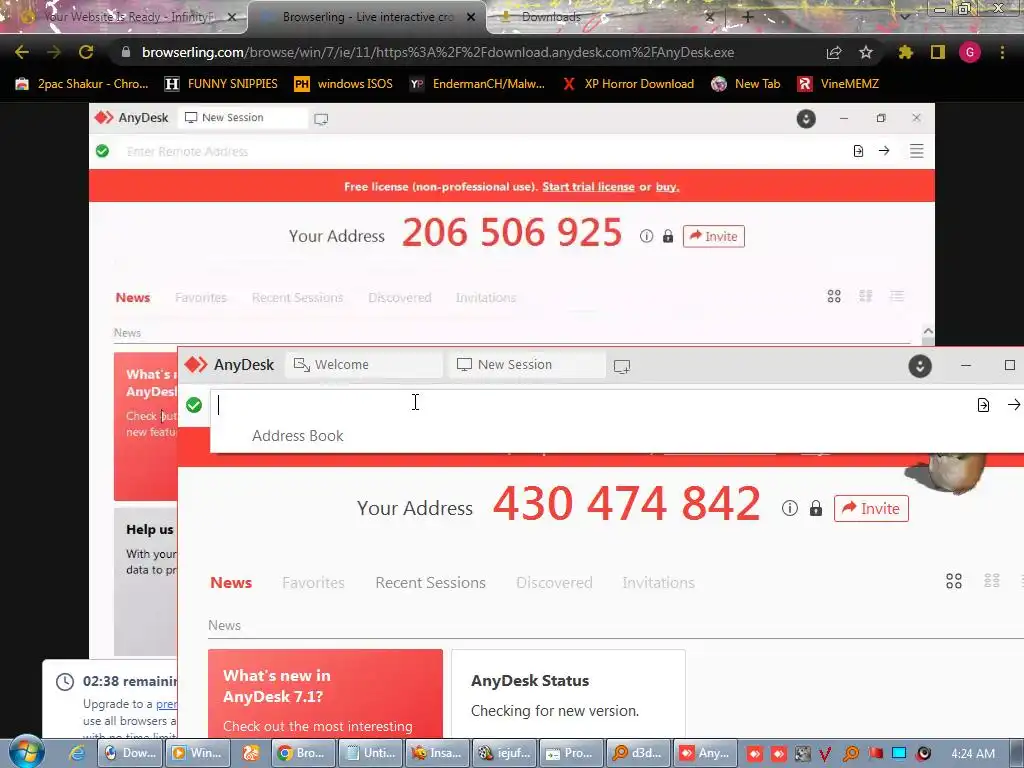Select the New Session tab in back AnyDesk window

pyautogui.click(x=243, y=118)
